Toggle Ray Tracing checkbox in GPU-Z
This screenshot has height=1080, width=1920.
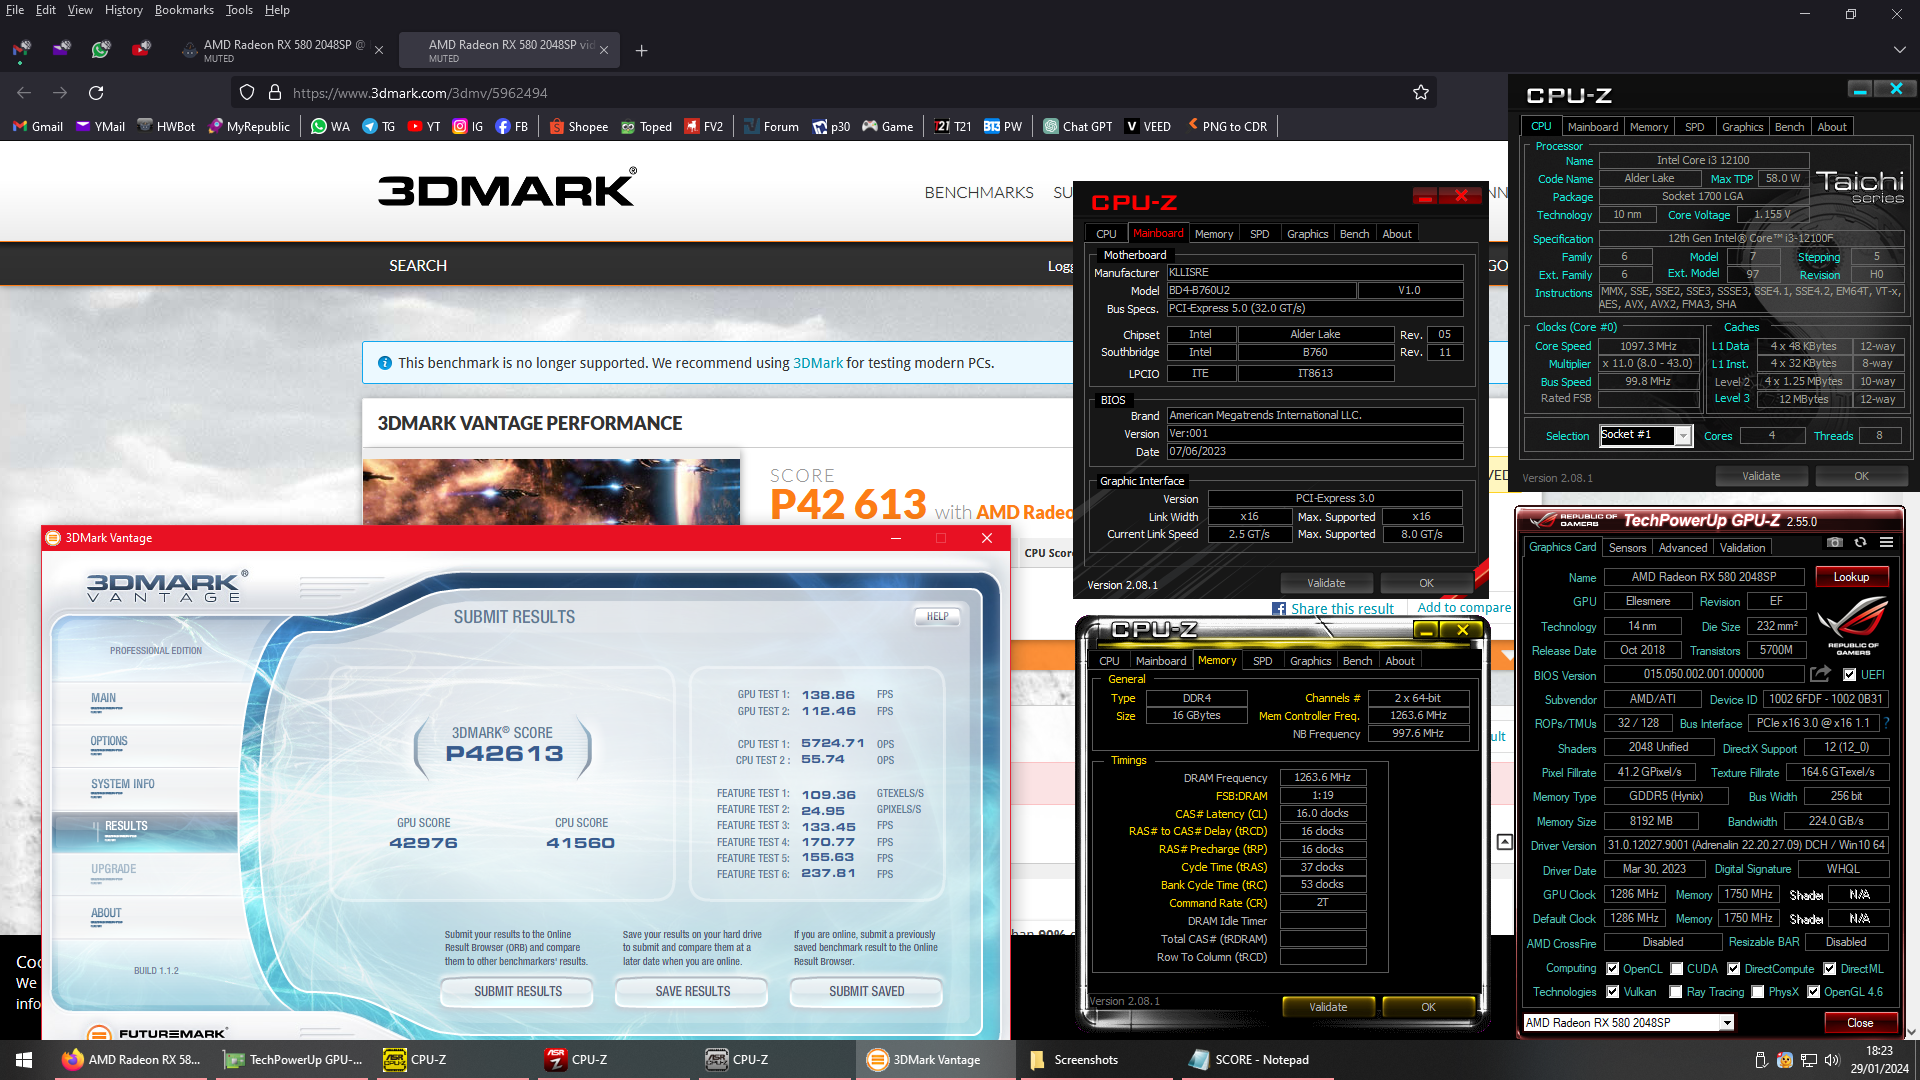[1676, 992]
